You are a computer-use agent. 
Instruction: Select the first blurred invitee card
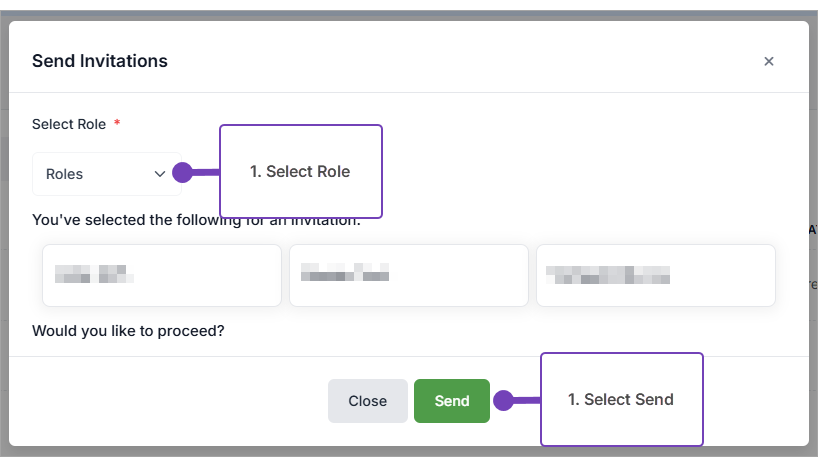coord(161,275)
